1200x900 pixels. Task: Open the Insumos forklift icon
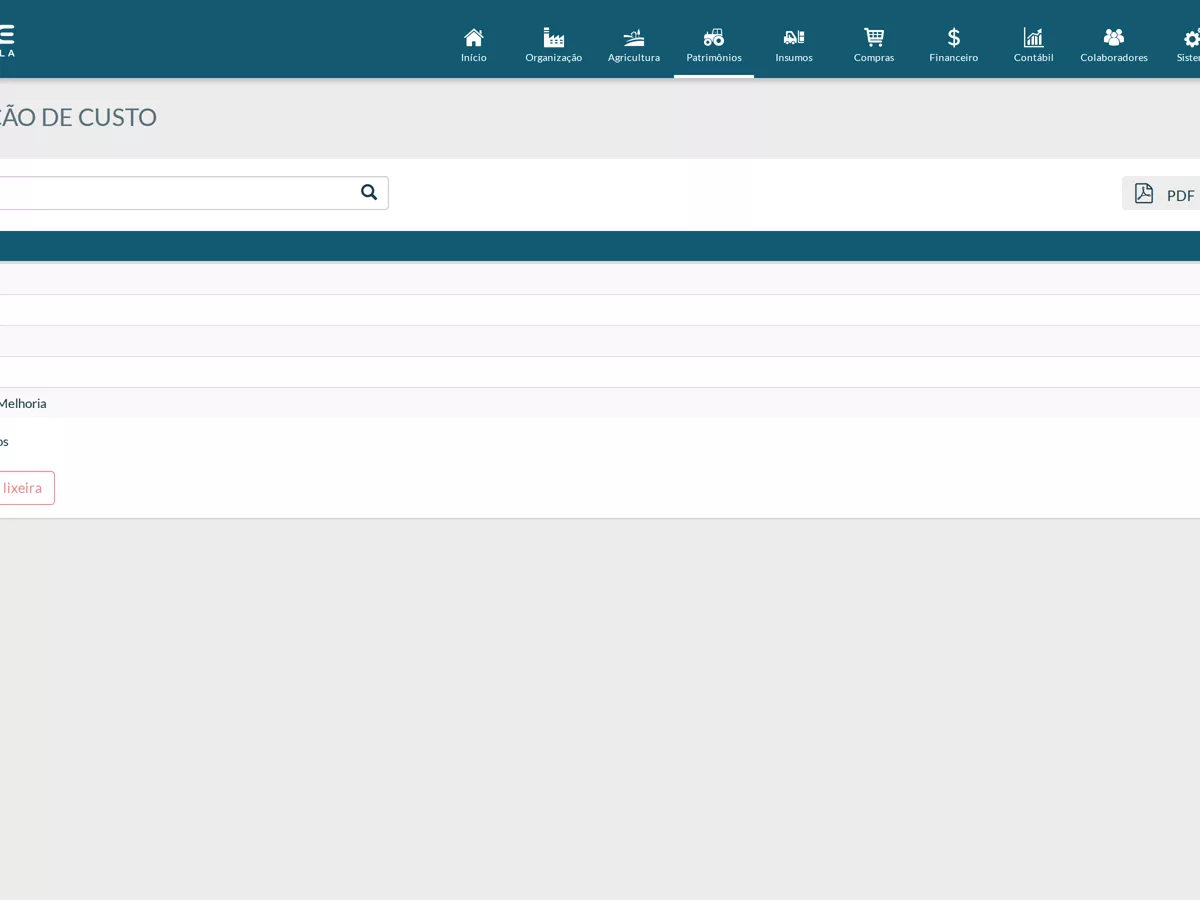794,38
